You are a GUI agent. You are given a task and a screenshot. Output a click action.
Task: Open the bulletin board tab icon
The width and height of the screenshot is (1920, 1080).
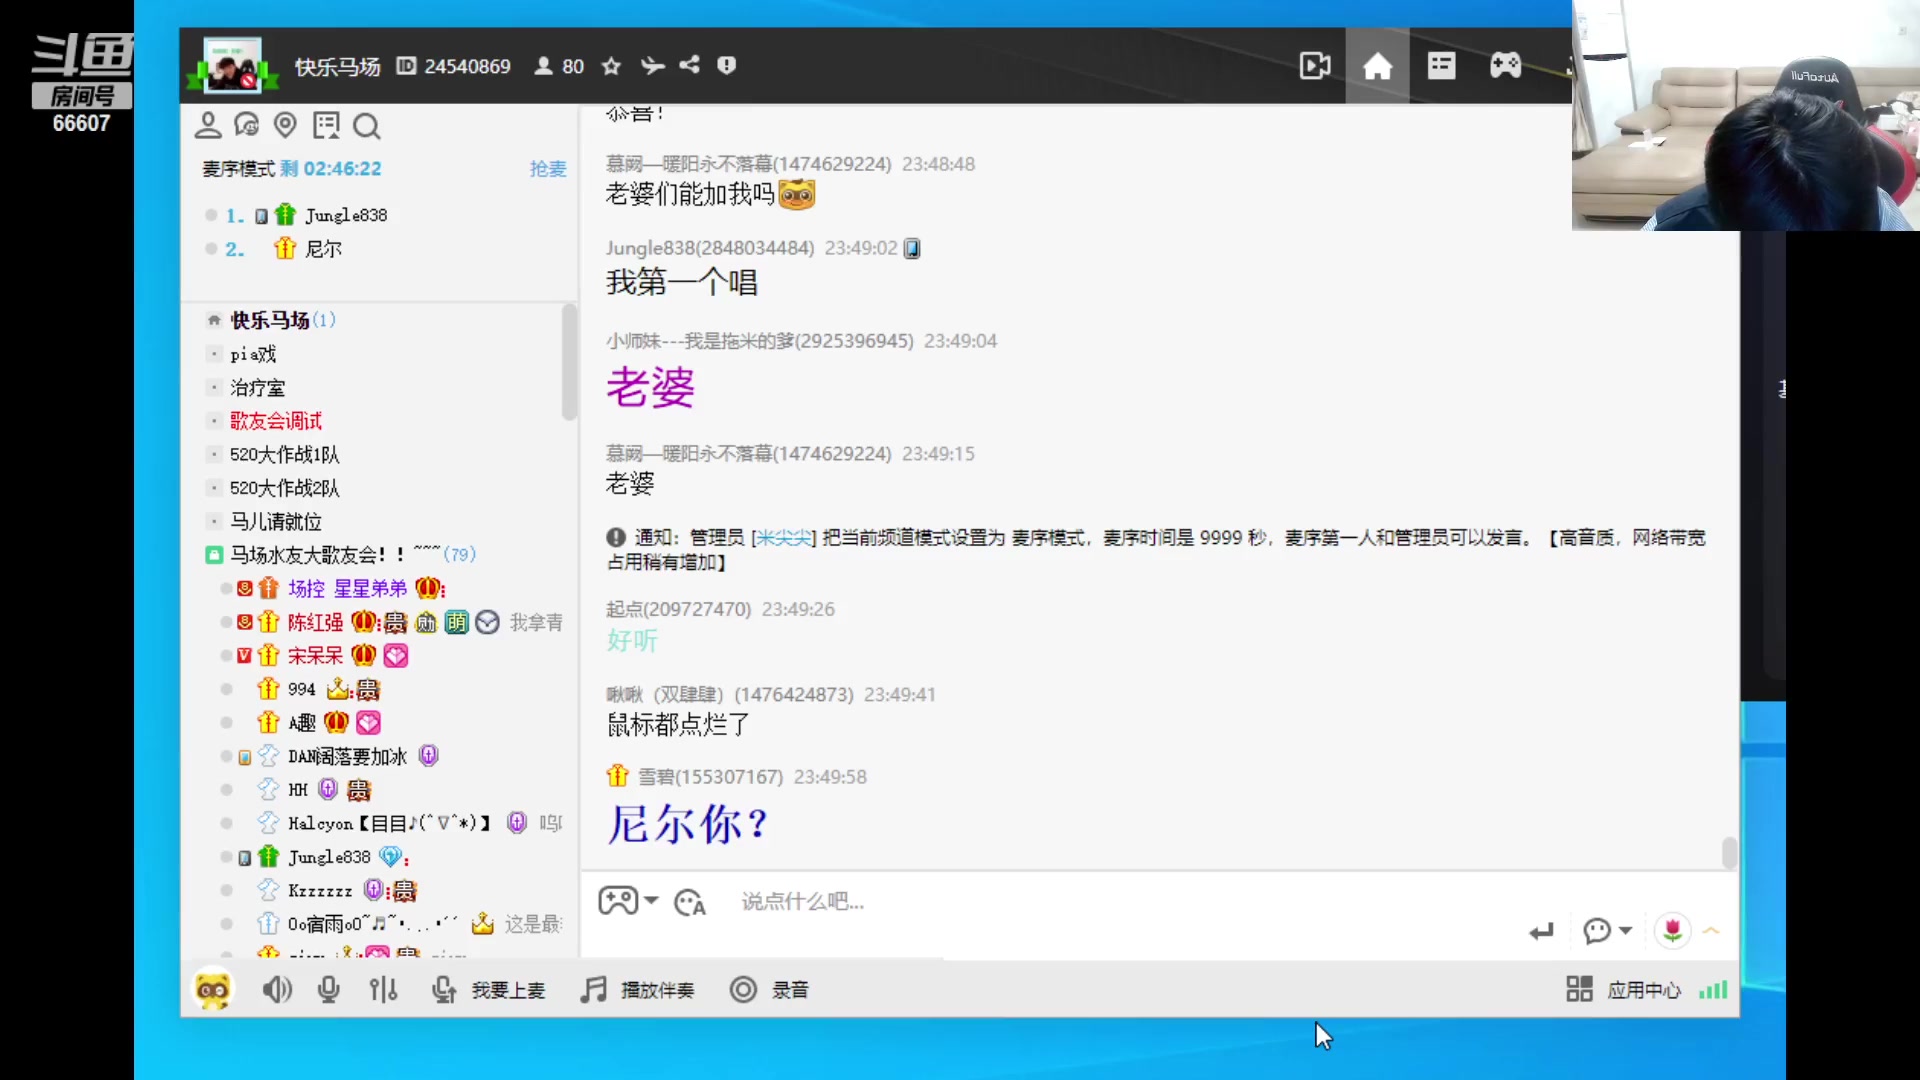tap(1441, 66)
